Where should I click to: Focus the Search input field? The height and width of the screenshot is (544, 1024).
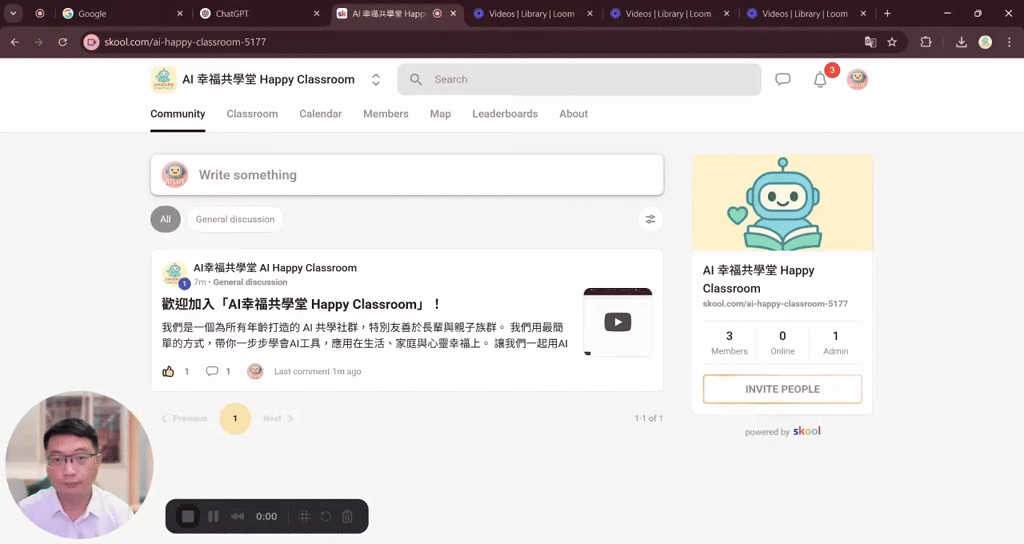579,80
